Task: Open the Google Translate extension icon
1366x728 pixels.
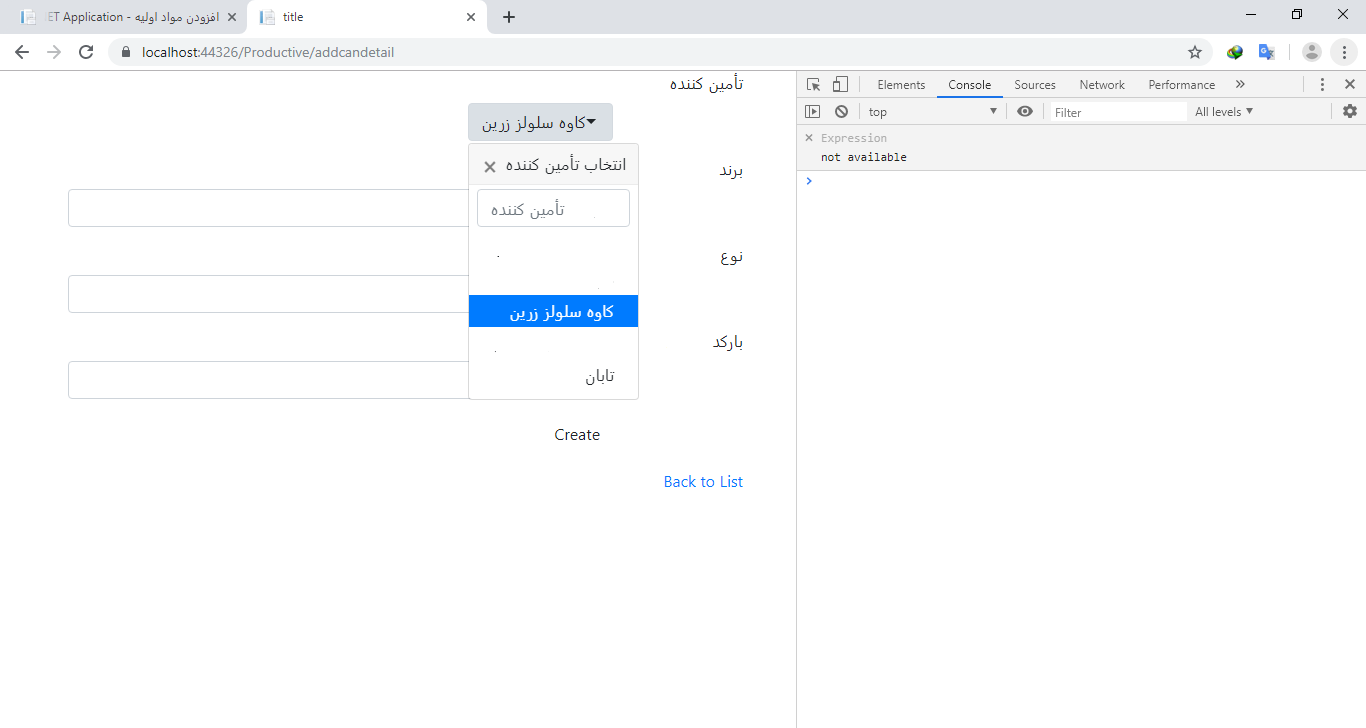Action: pyautogui.click(x=1266, y=52)
